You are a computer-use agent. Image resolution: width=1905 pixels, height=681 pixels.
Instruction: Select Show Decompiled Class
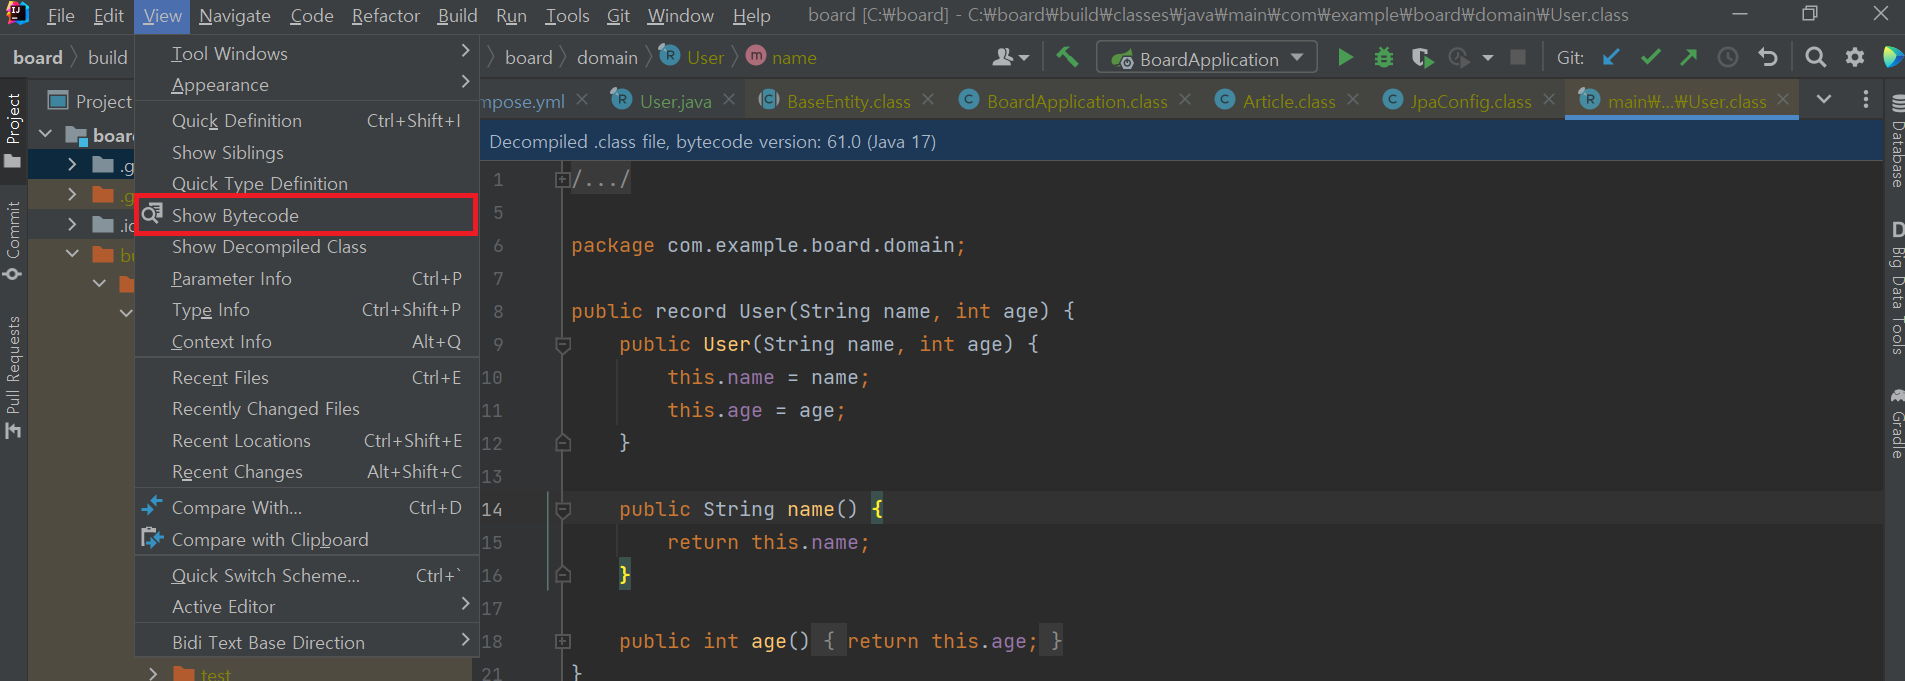(306, 247)
